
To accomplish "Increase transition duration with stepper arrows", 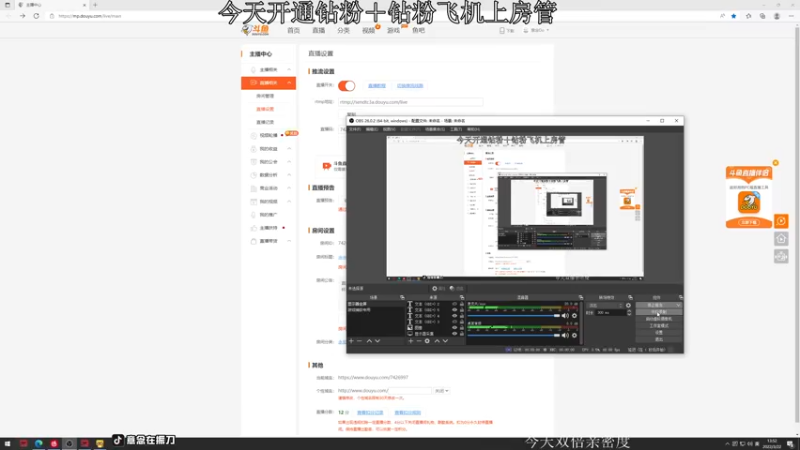I will click(x=629, y=311).
